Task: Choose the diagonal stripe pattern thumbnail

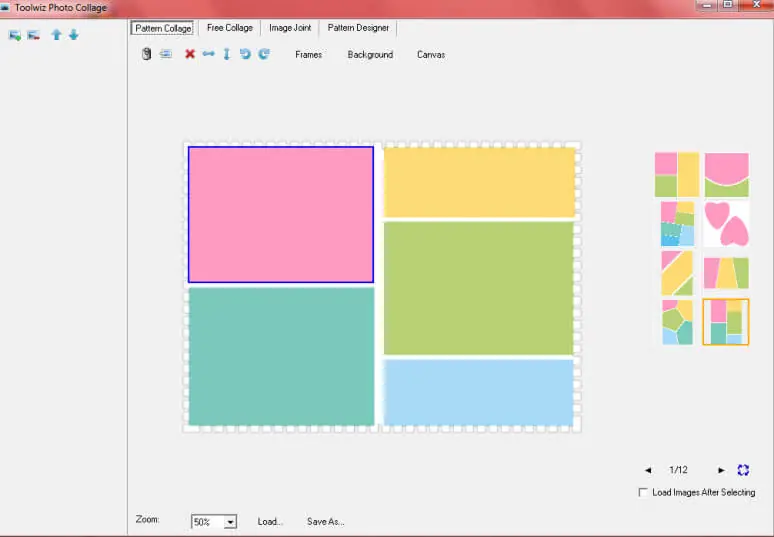Action: pos(677,273)
